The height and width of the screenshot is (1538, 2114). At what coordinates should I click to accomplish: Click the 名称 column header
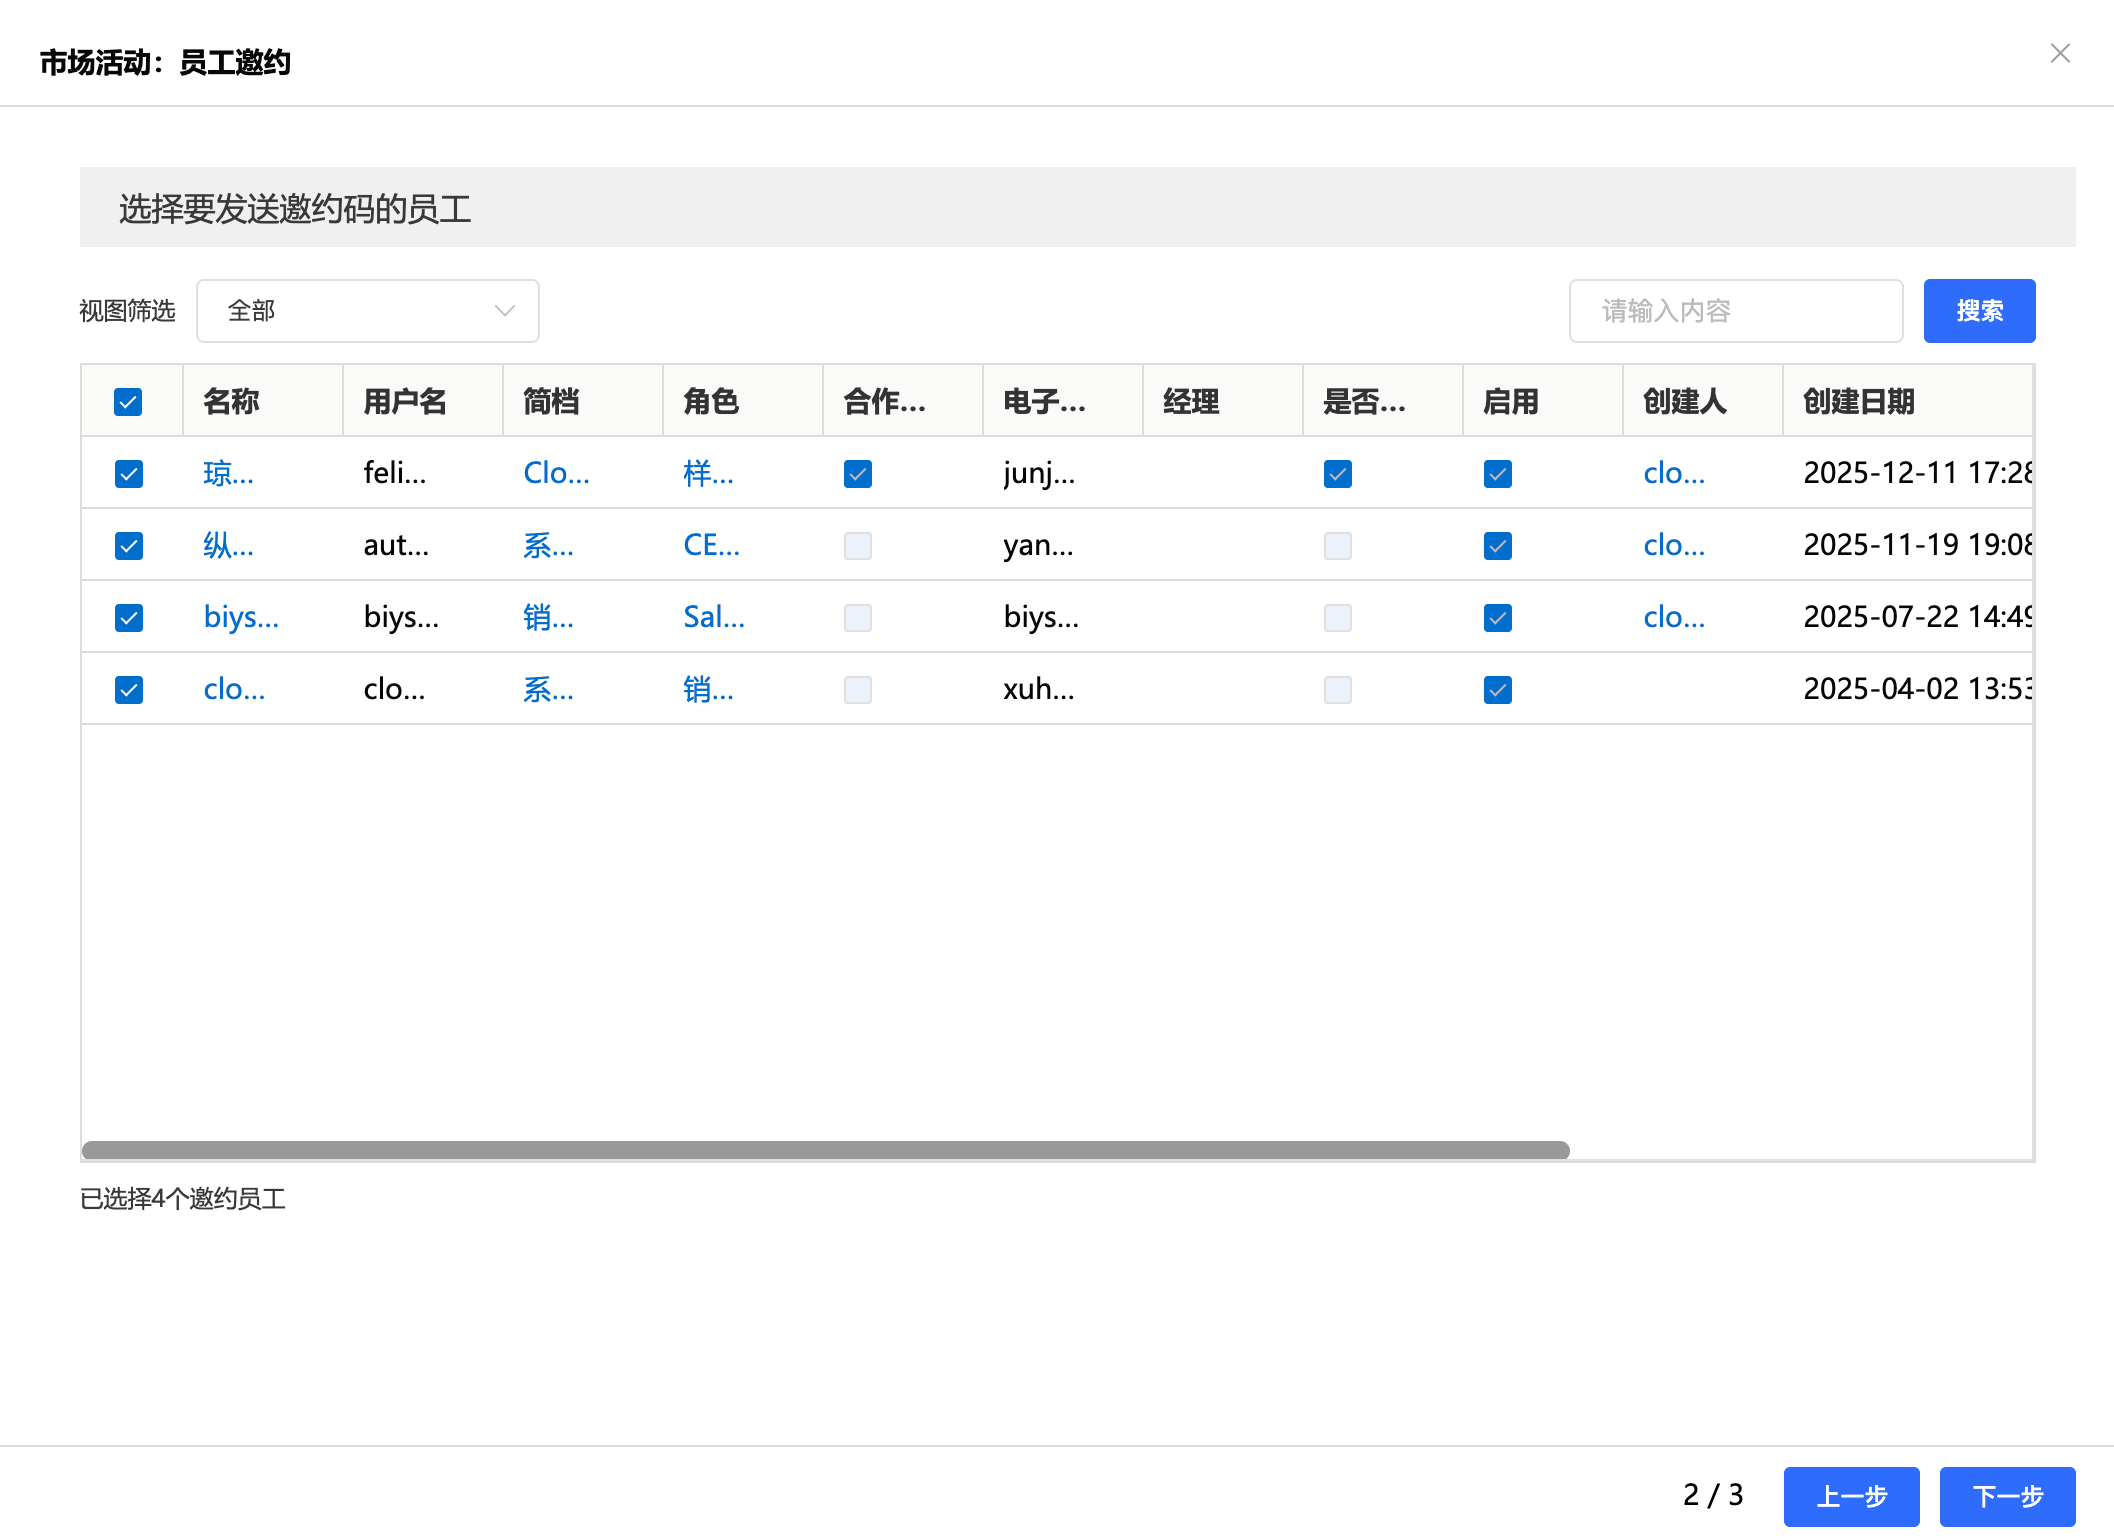tap(231, 402)
